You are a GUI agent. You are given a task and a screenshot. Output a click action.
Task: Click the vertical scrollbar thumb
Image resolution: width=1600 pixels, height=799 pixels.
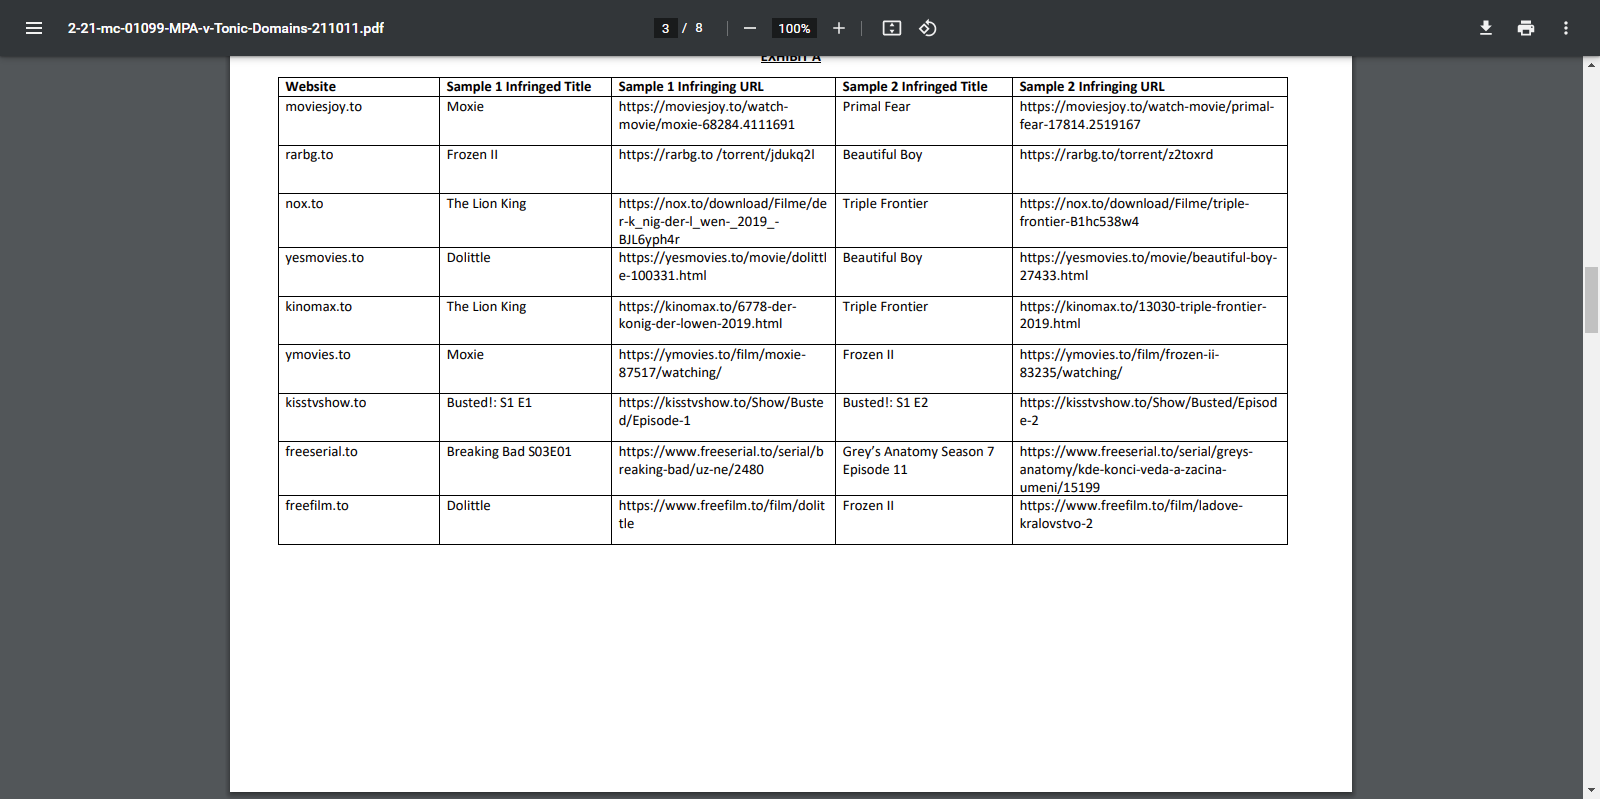click(x=1591, y=300)
